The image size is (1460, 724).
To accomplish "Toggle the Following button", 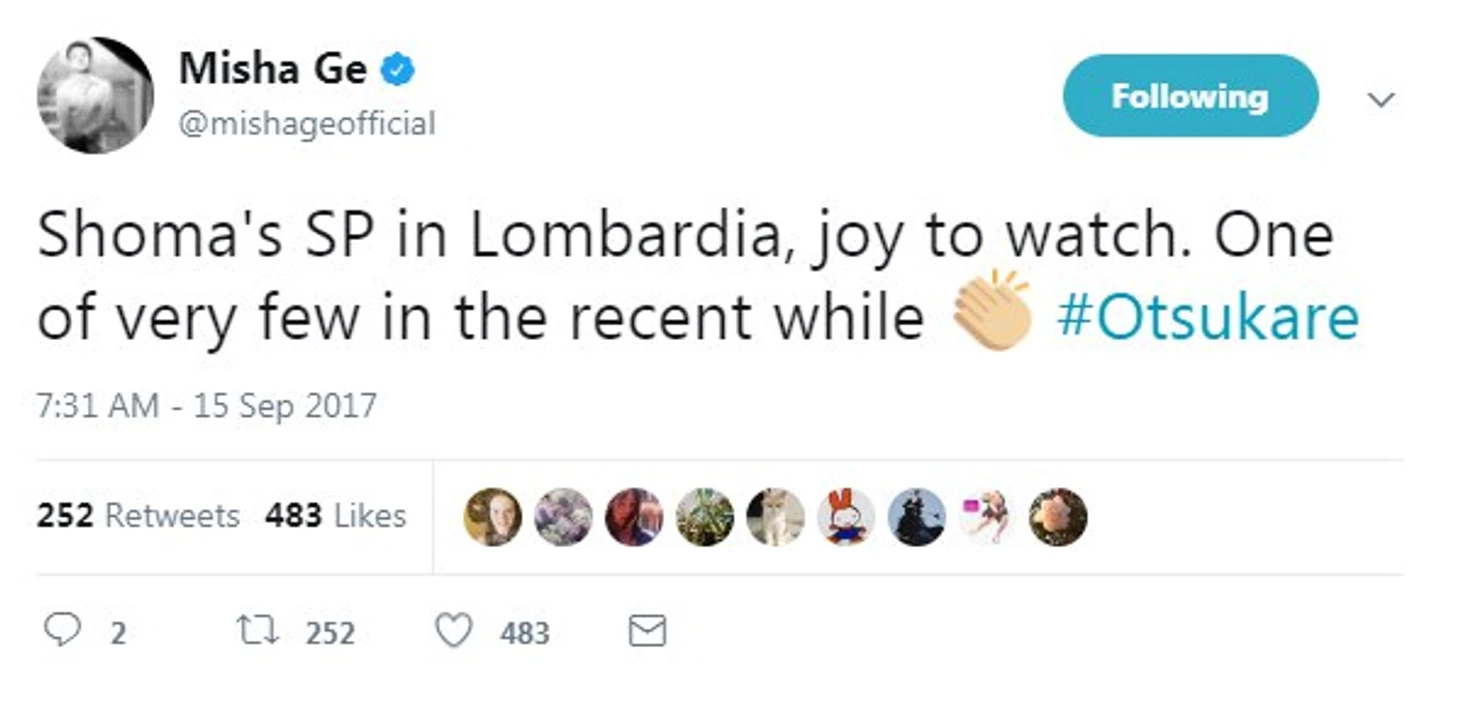I will click(1189, 96).
